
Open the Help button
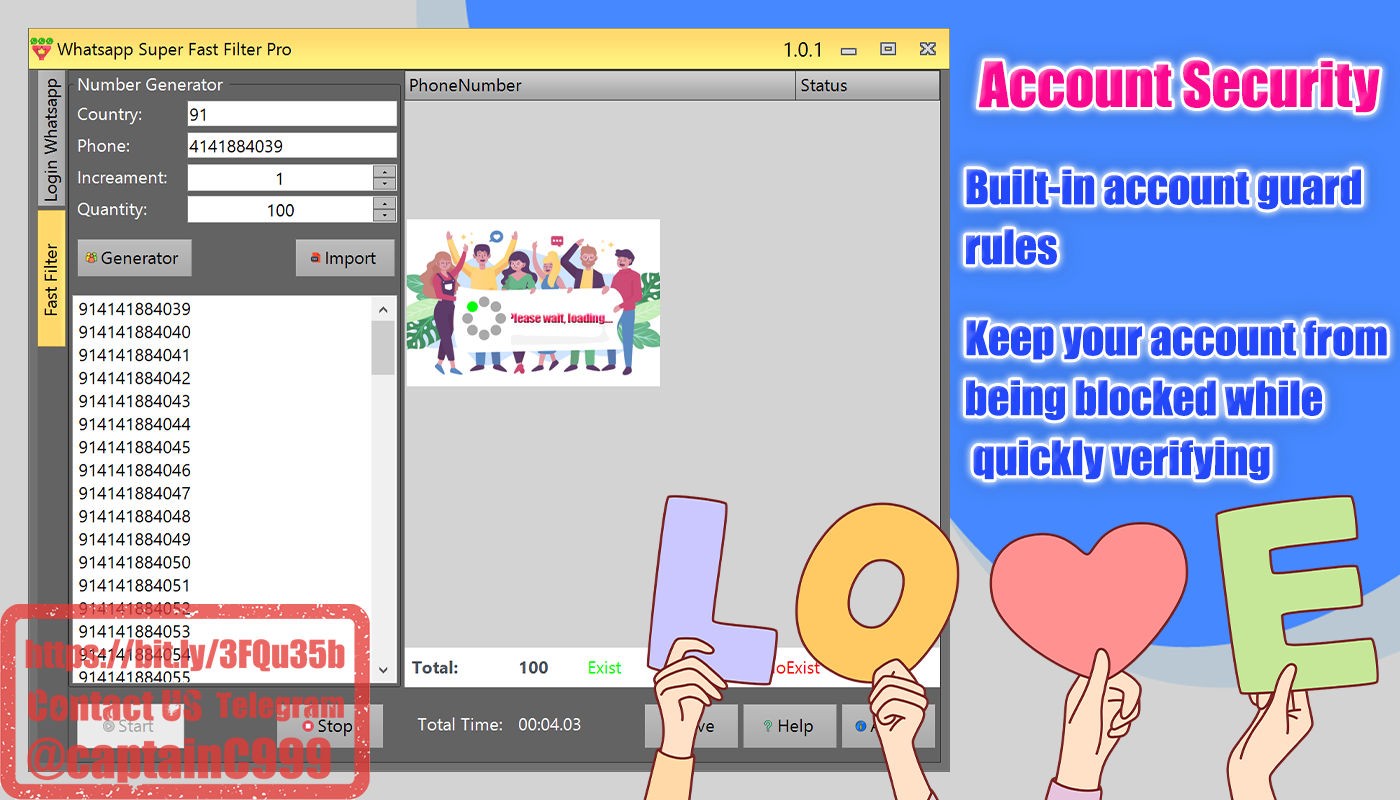789,726
